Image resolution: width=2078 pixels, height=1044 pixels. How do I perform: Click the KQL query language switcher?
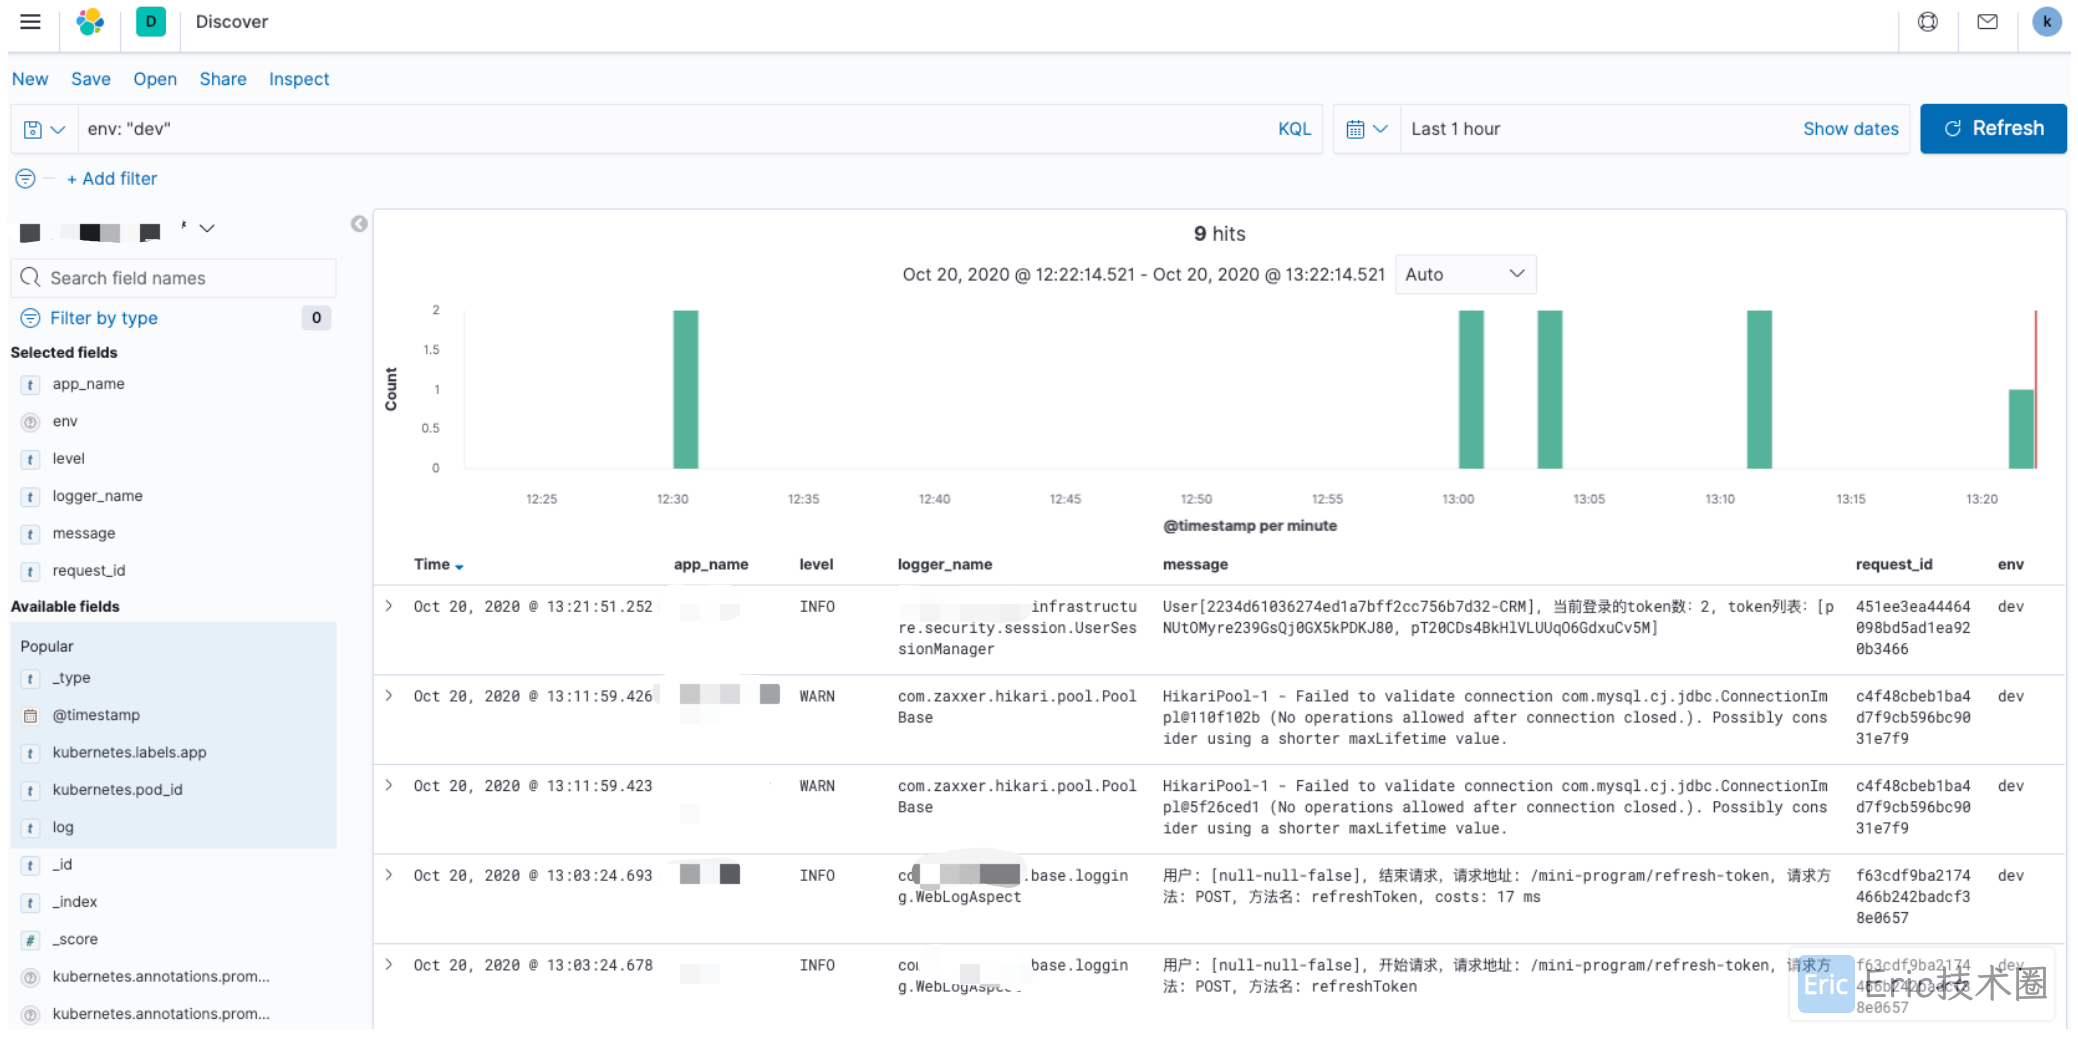point(1294,129)
